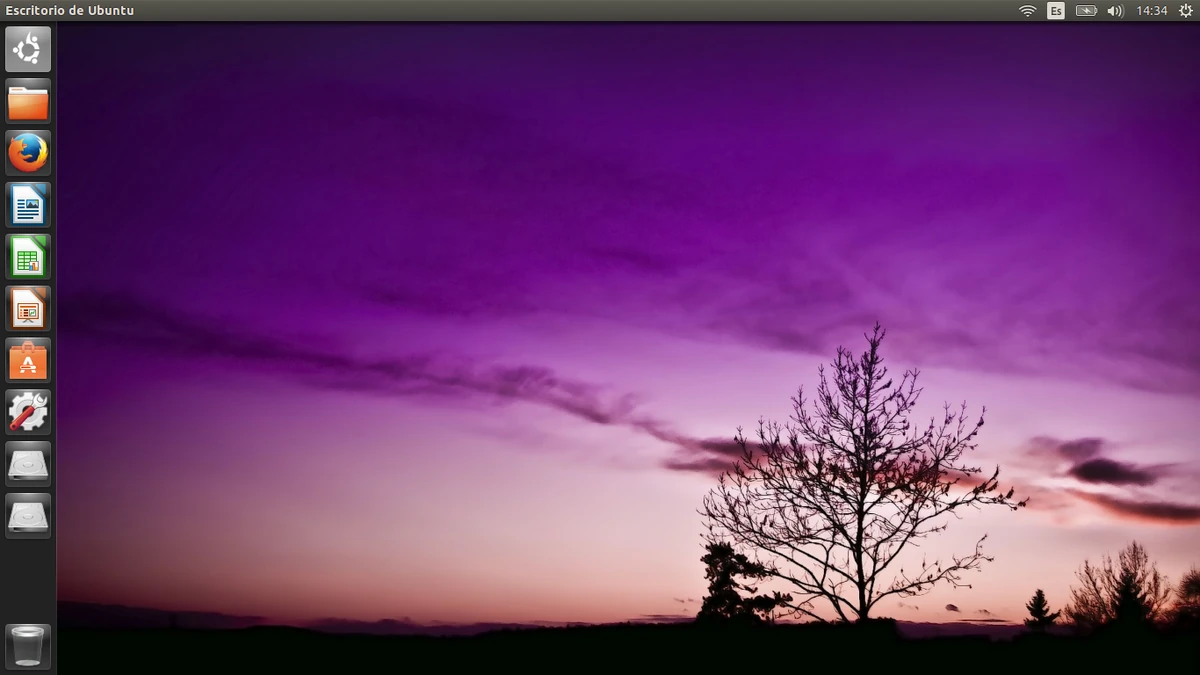This screenshot has width=1200, height=675.
Task: Open the Wi-Fi network indicator menu
Action: click(1027, 10)
